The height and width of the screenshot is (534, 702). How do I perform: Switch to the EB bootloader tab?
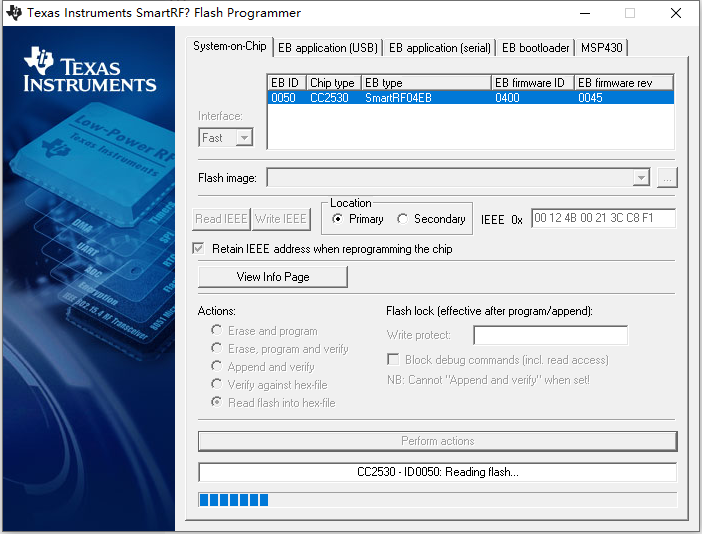[x=535, y=48]
